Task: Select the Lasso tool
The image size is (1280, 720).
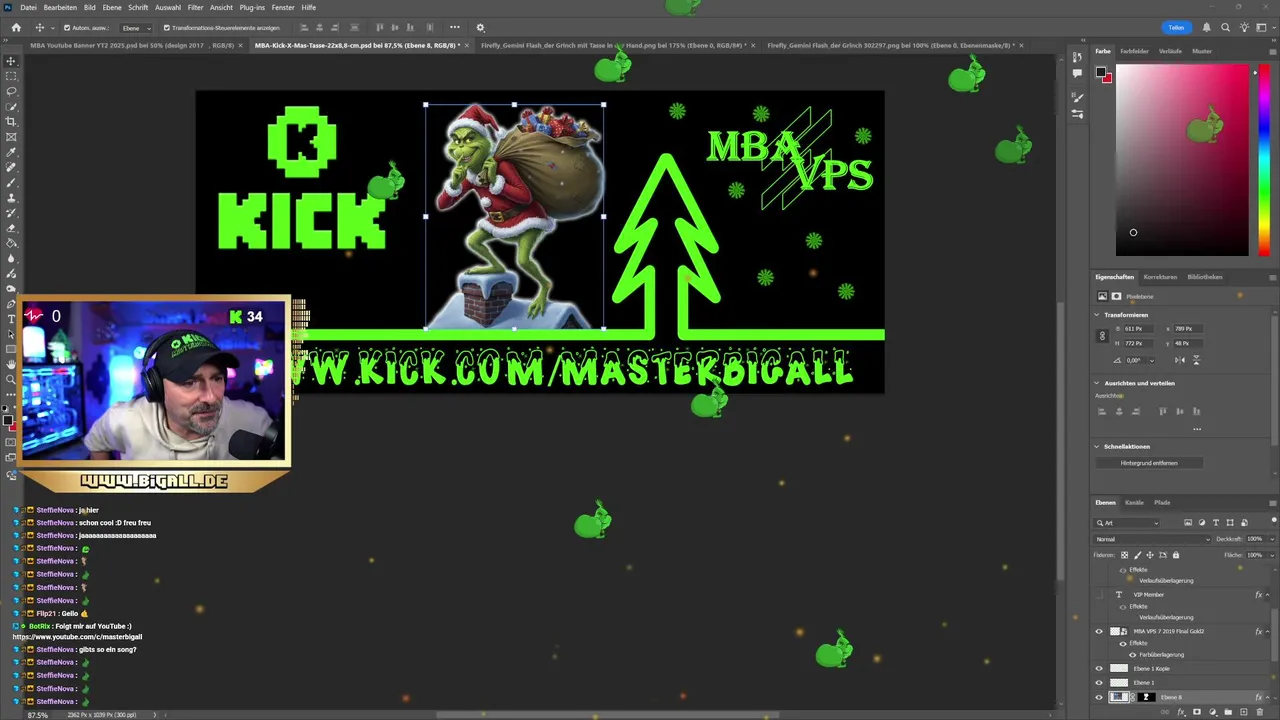Action: pos(11,91)
